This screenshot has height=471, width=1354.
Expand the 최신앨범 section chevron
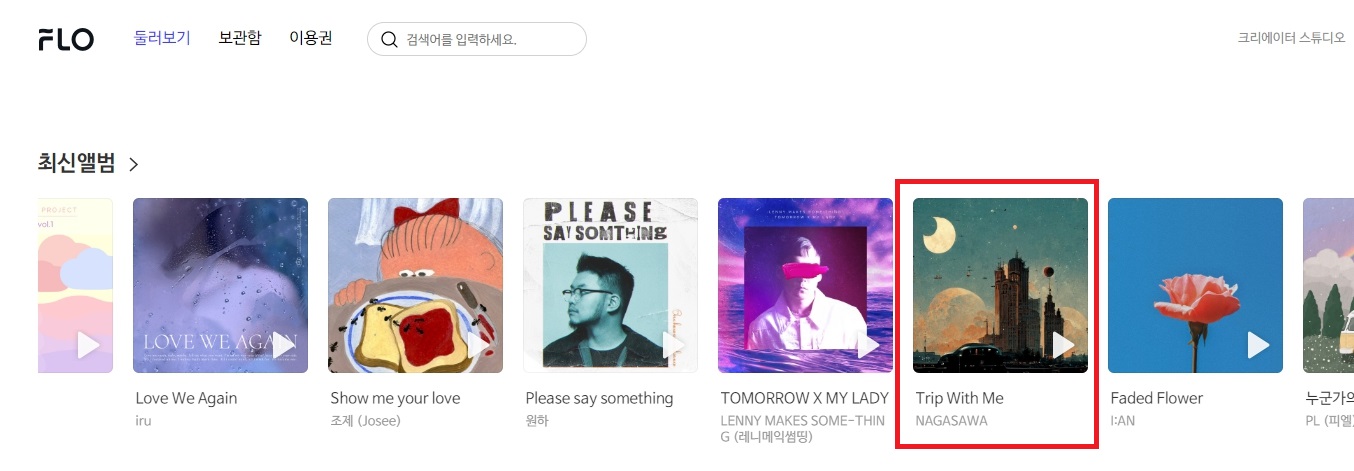pyautogui.click(x=133, y=164)
